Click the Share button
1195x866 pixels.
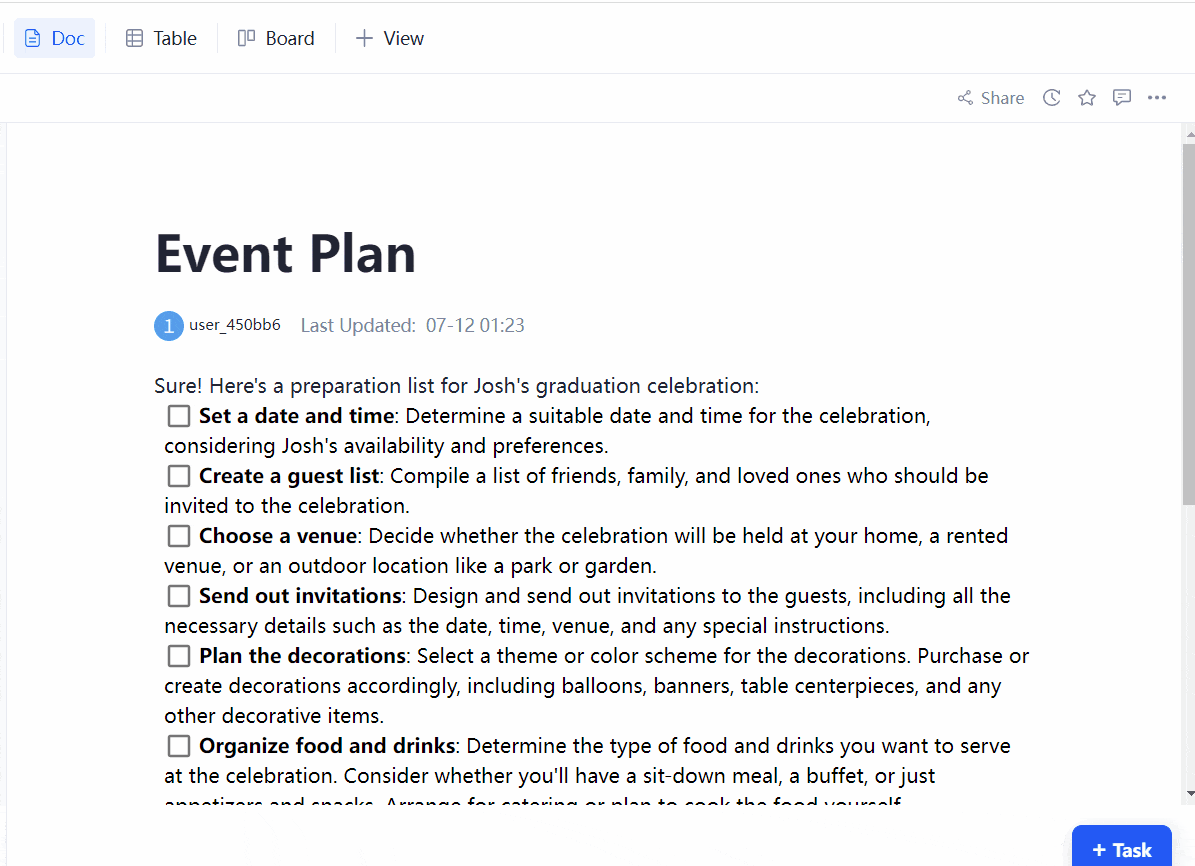991,98
